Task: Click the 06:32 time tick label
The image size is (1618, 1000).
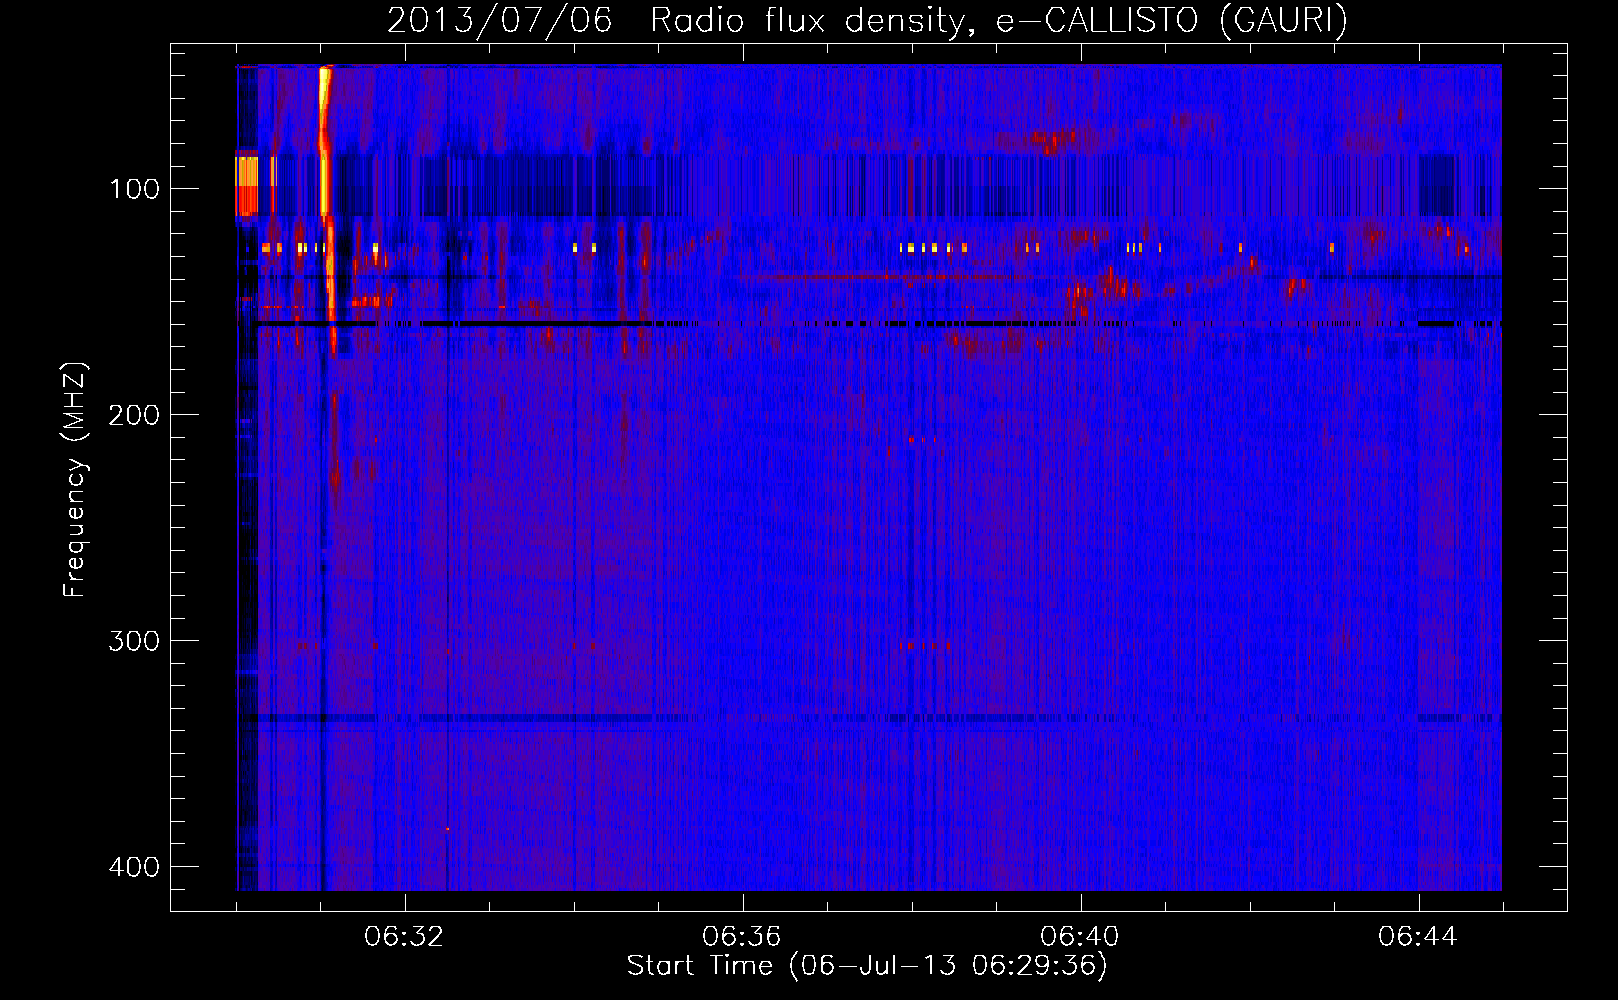Action: pos(404,937)
